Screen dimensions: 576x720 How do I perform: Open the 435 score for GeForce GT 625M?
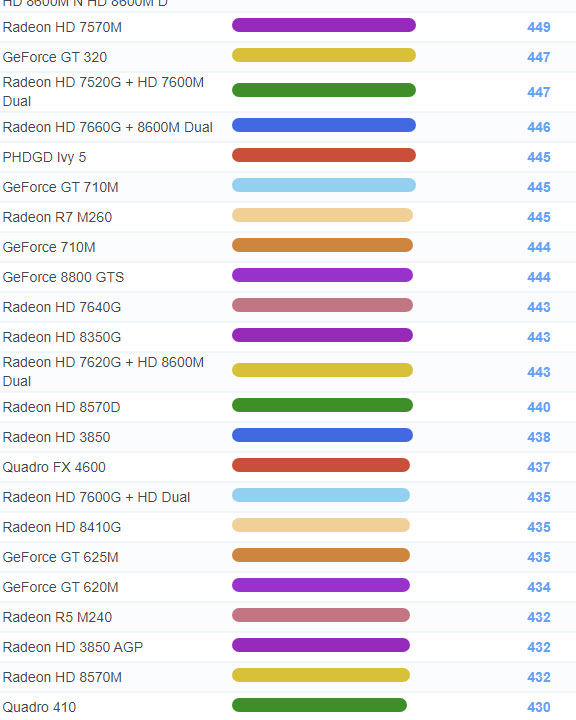coord(539,557)
